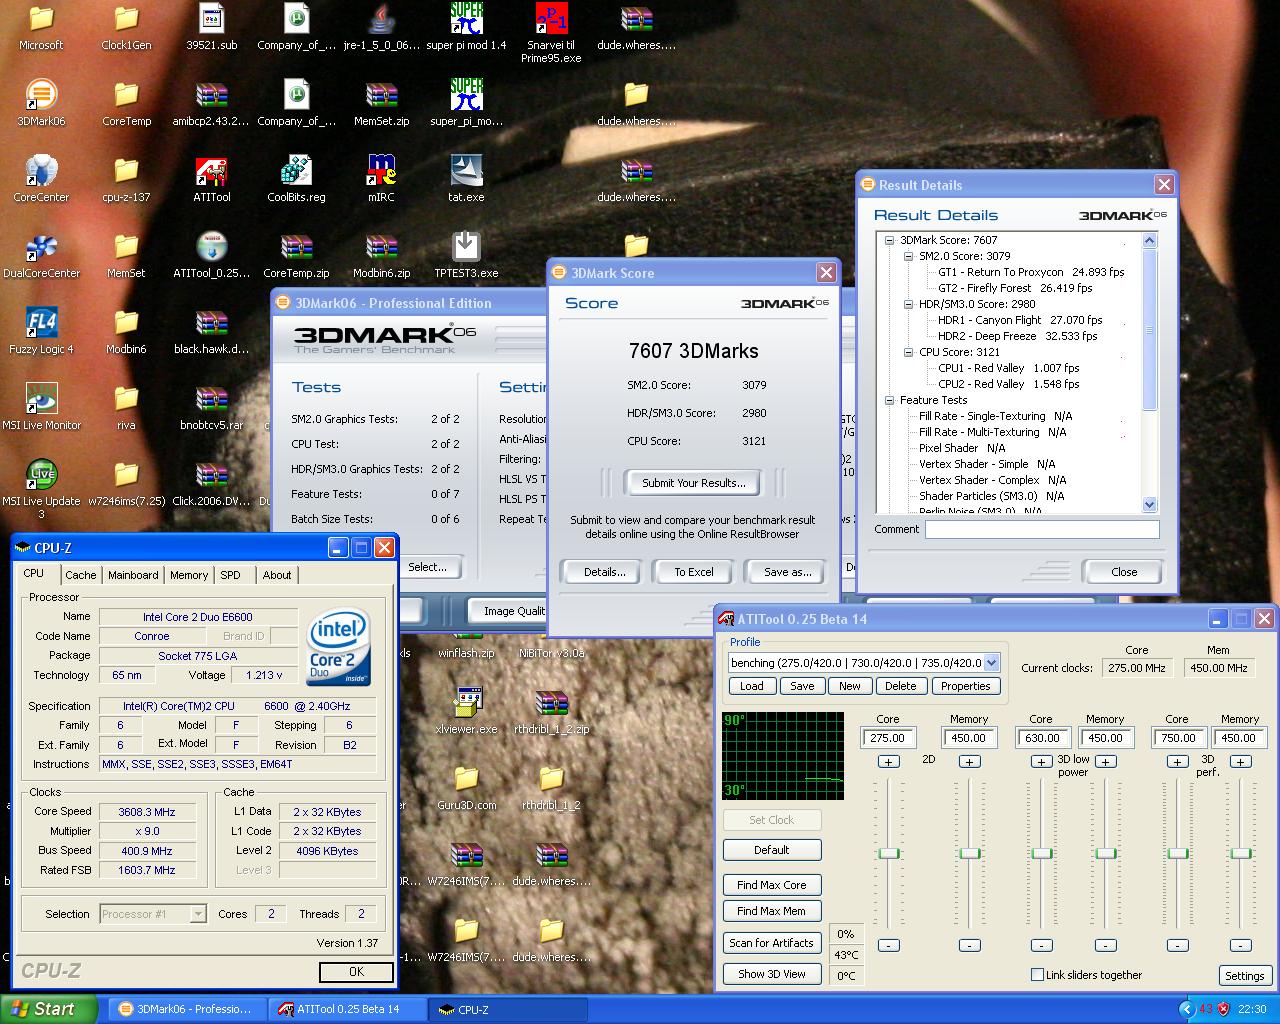This screenshot has width=1280, height=1024.
Task: Open the riva folder icon
Action: click(126, 406)
